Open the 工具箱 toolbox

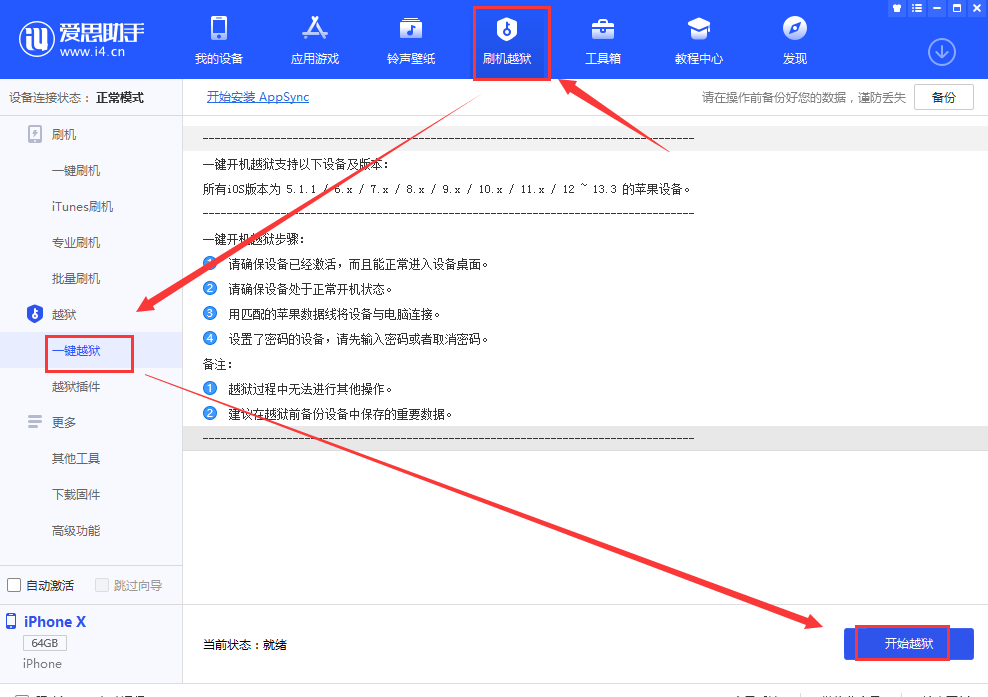pyautogui.click(x=602, y=40)
